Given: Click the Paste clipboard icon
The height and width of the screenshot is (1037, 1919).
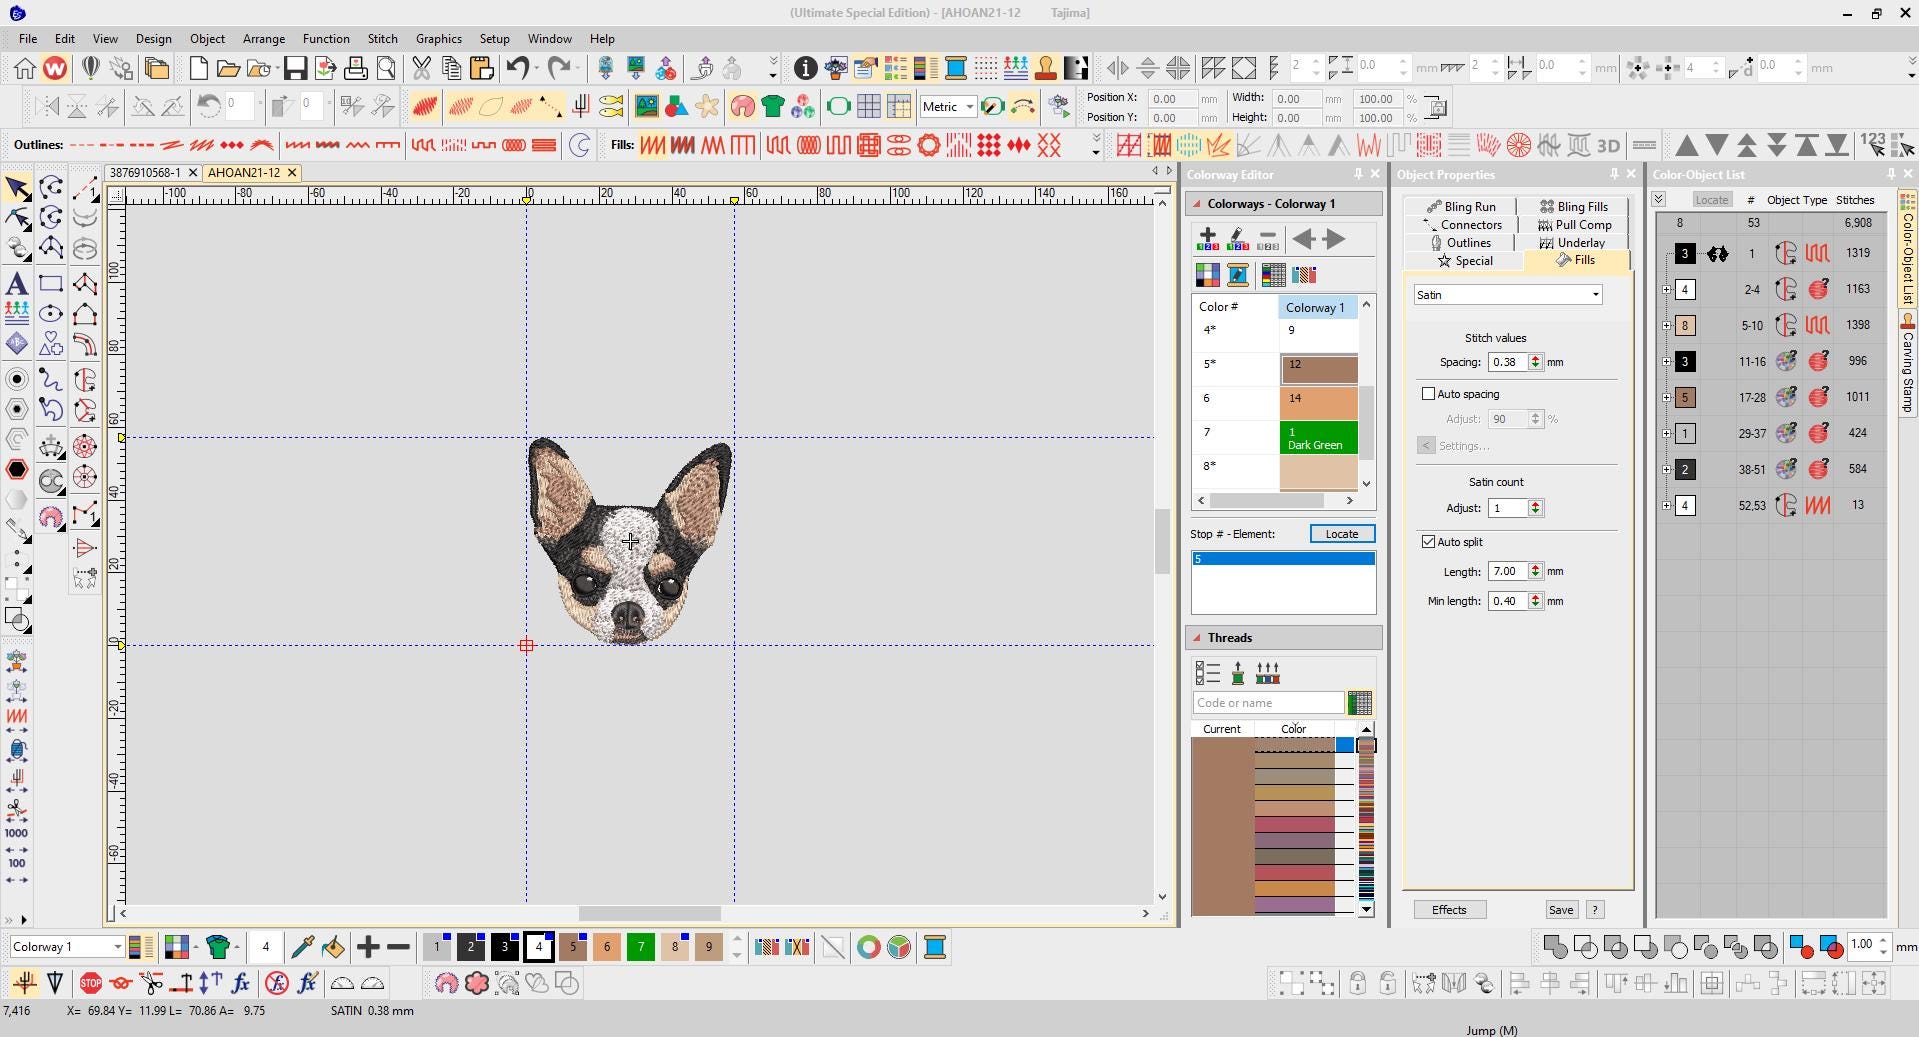Looking at the screenshot, I should pos(481,68).
